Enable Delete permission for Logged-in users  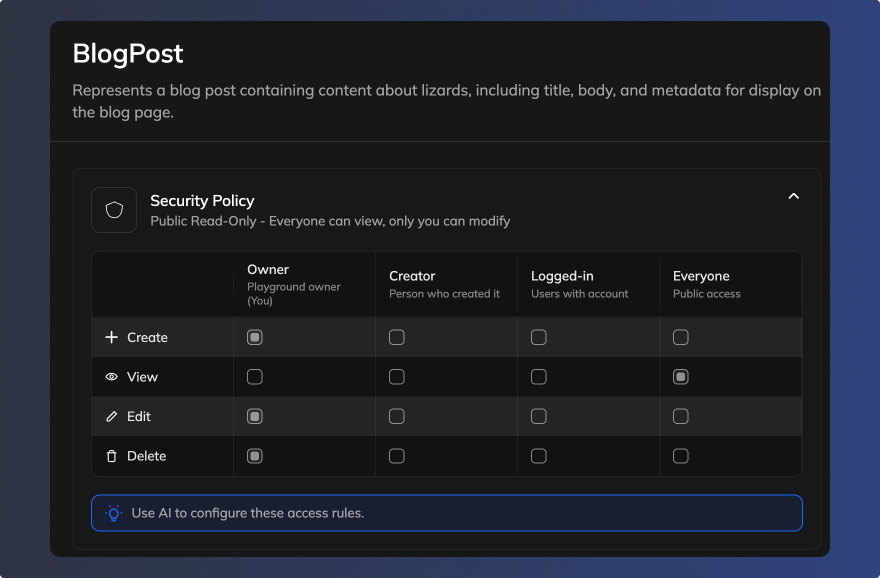tap(539, 456)
